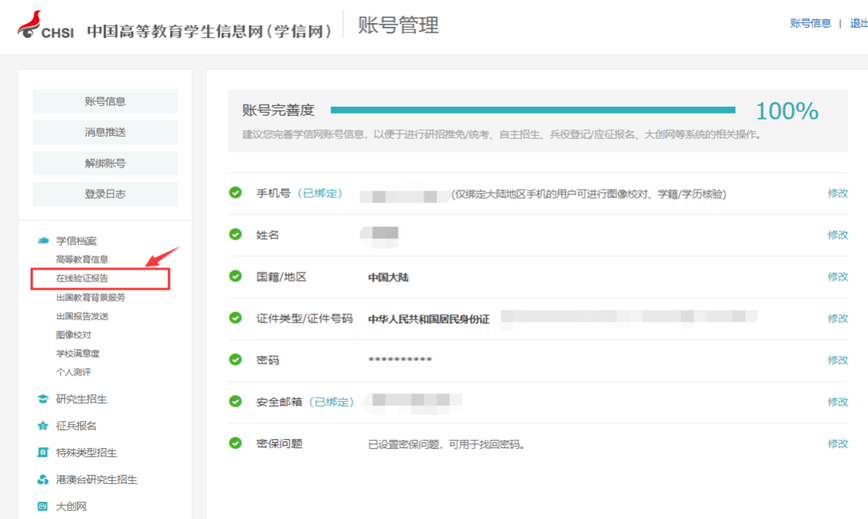The width and height of the screenshot is (868, 519).
Task: Click green checkmark beside 姓名
Action: click(x=235, y=234)
